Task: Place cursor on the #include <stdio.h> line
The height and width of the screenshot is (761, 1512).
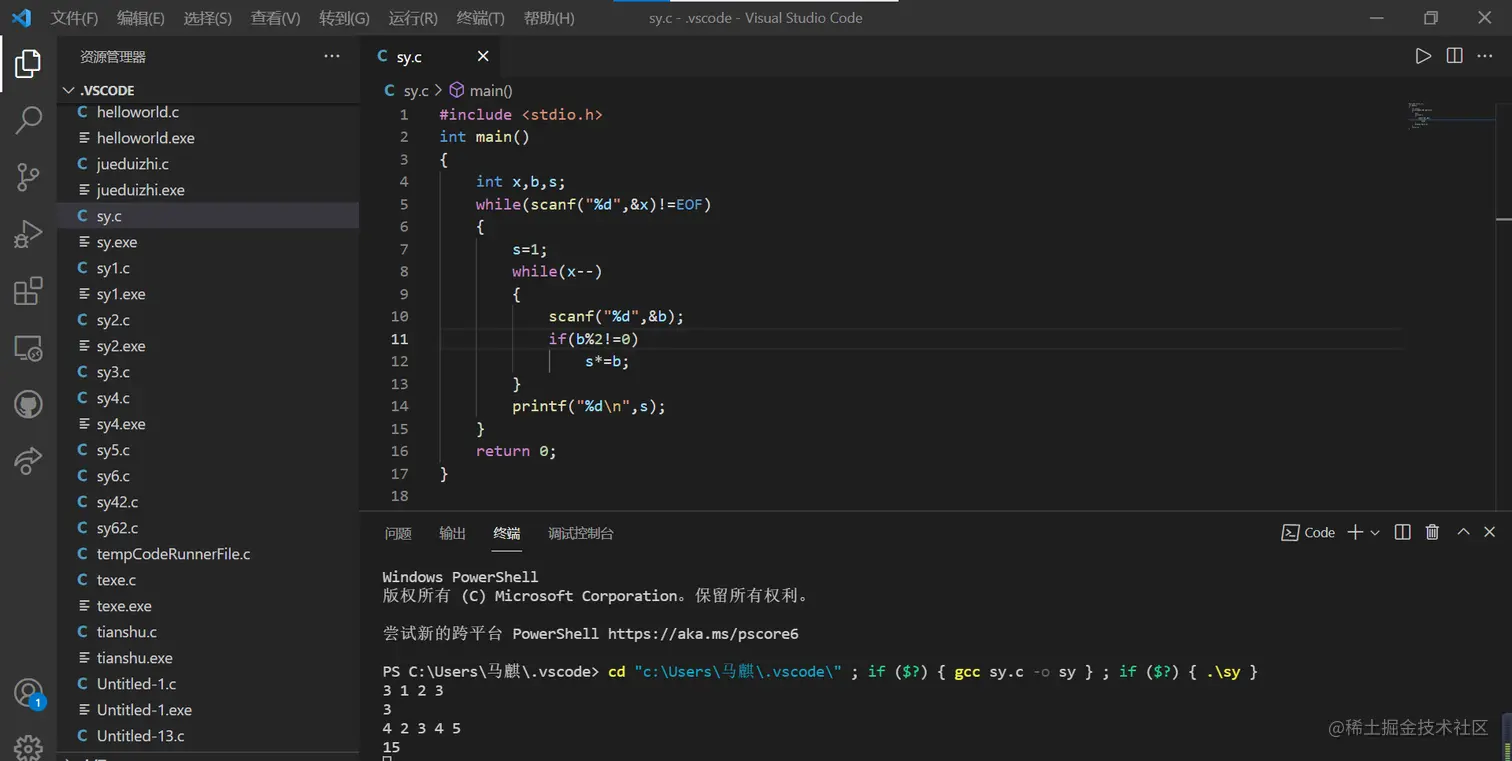Action: coord(521,115)
